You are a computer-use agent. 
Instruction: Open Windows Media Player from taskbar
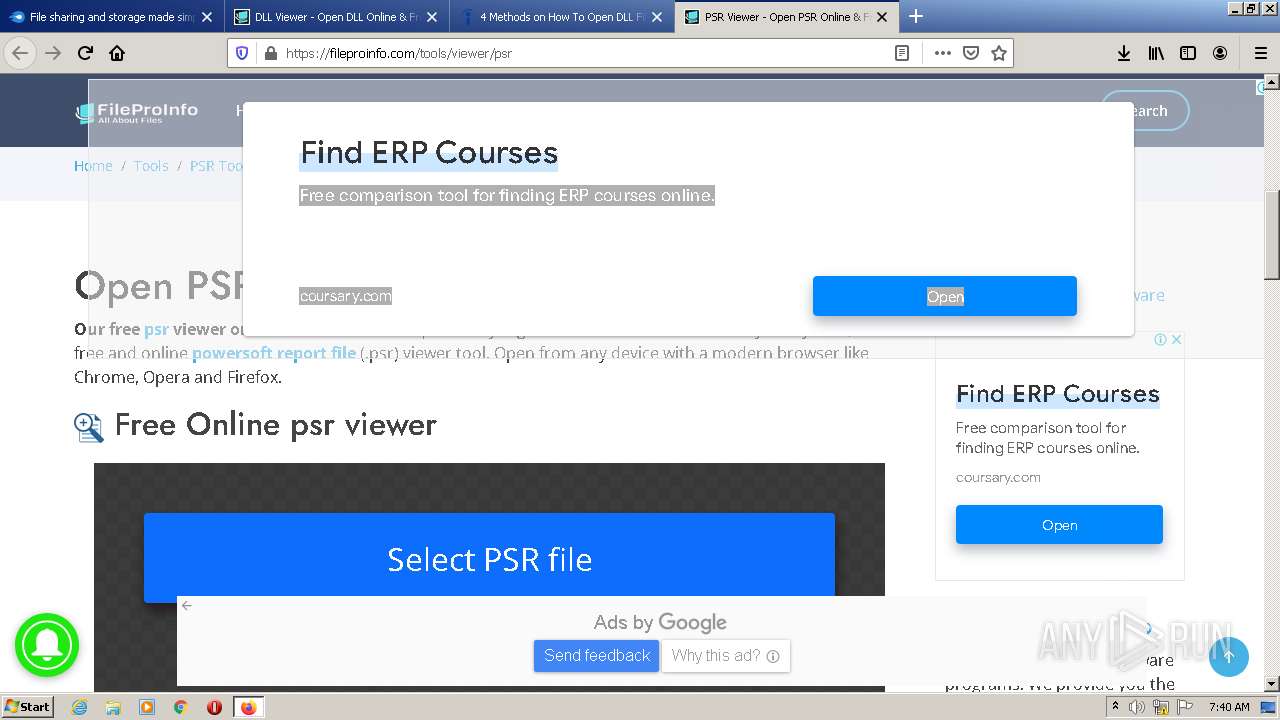[x=146, y=707]
